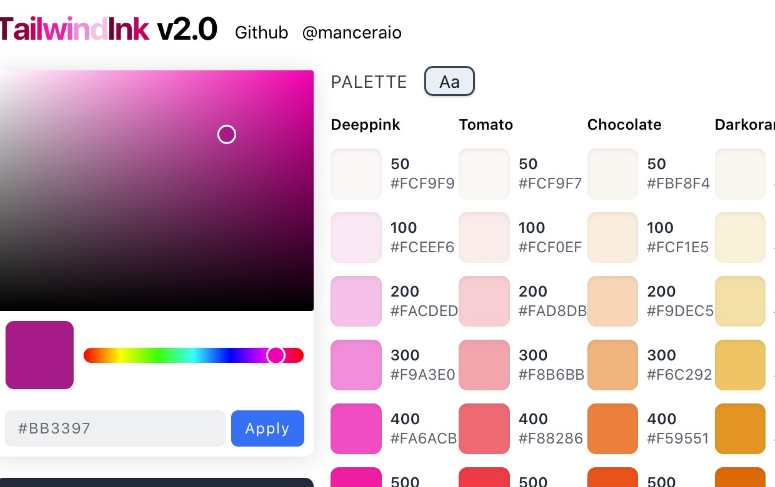This screenshot has height=487, width=775.
Task: Click the saturation picker circle handle
Action: [227, 135]
